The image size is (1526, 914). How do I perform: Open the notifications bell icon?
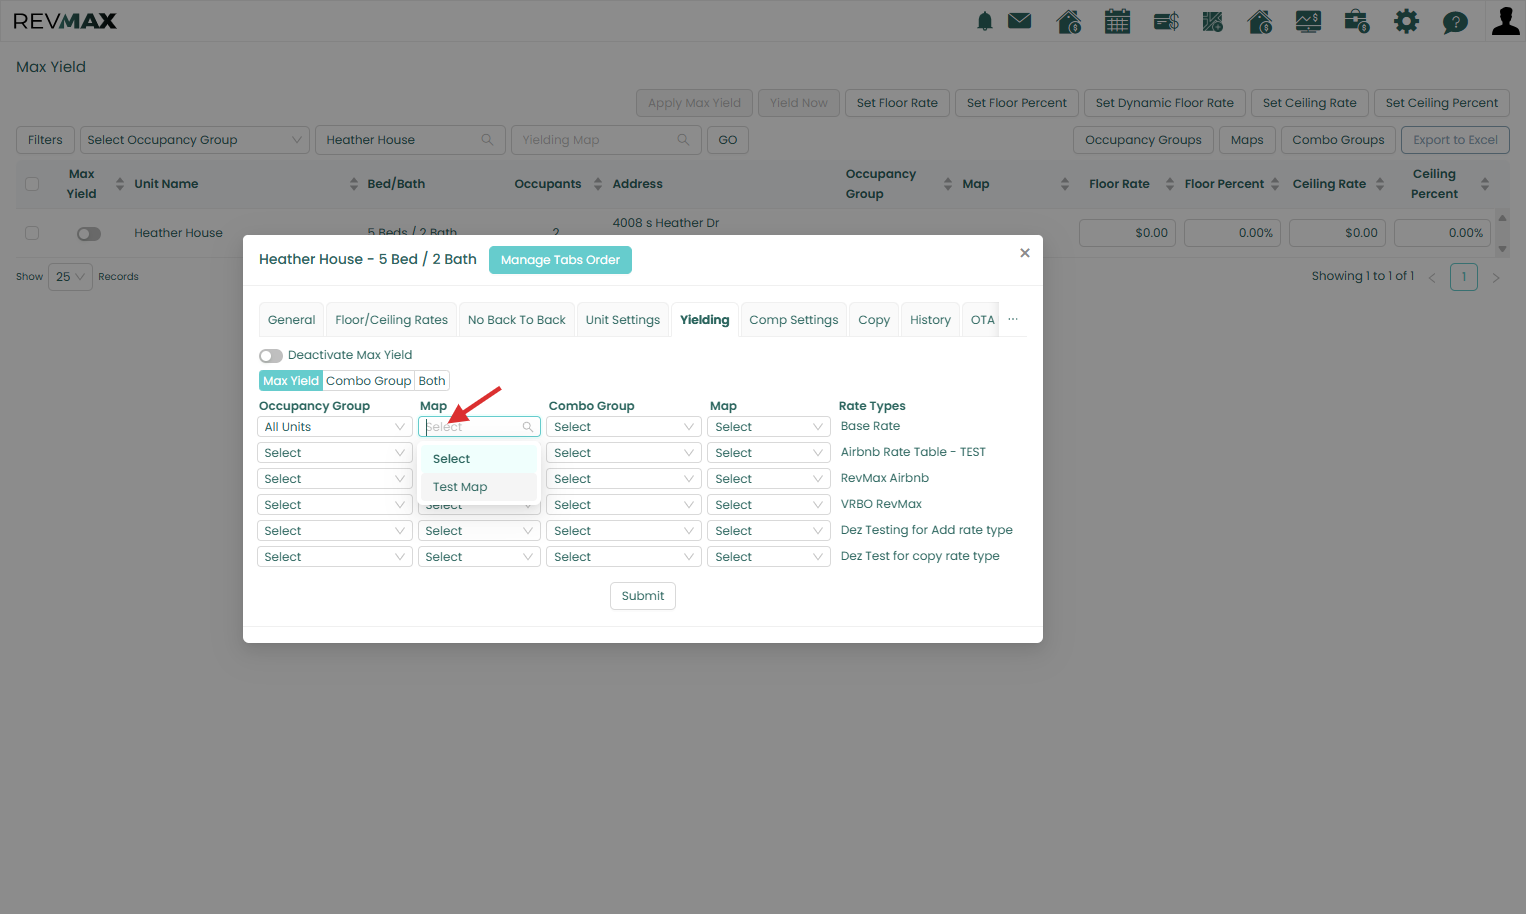click(985, 21)
